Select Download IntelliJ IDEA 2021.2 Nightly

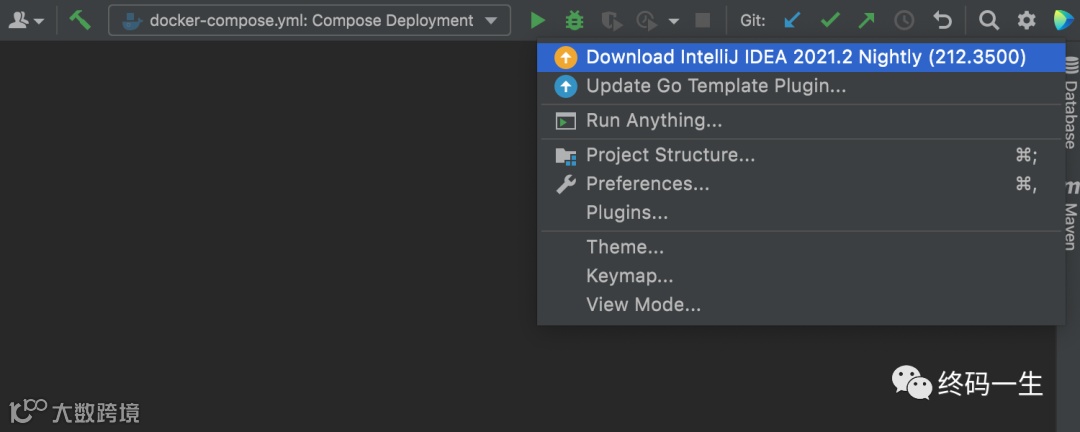coord(805,57)
